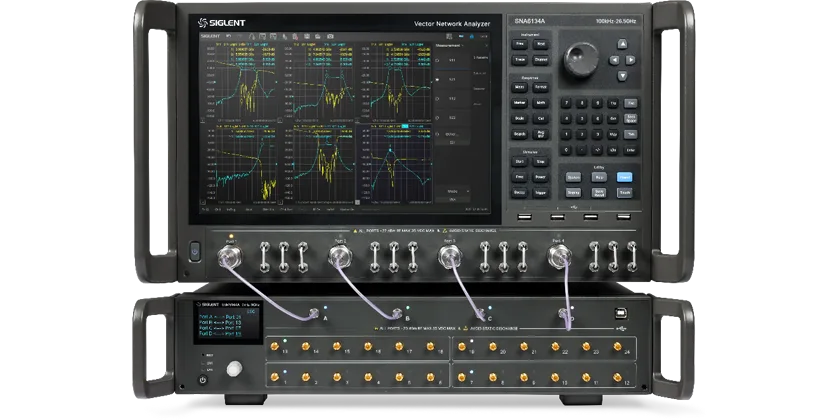The width and height of the screenshot is (840, 420).
Task: Click the Port 2 connector on the analyzer
Action: 340,256
